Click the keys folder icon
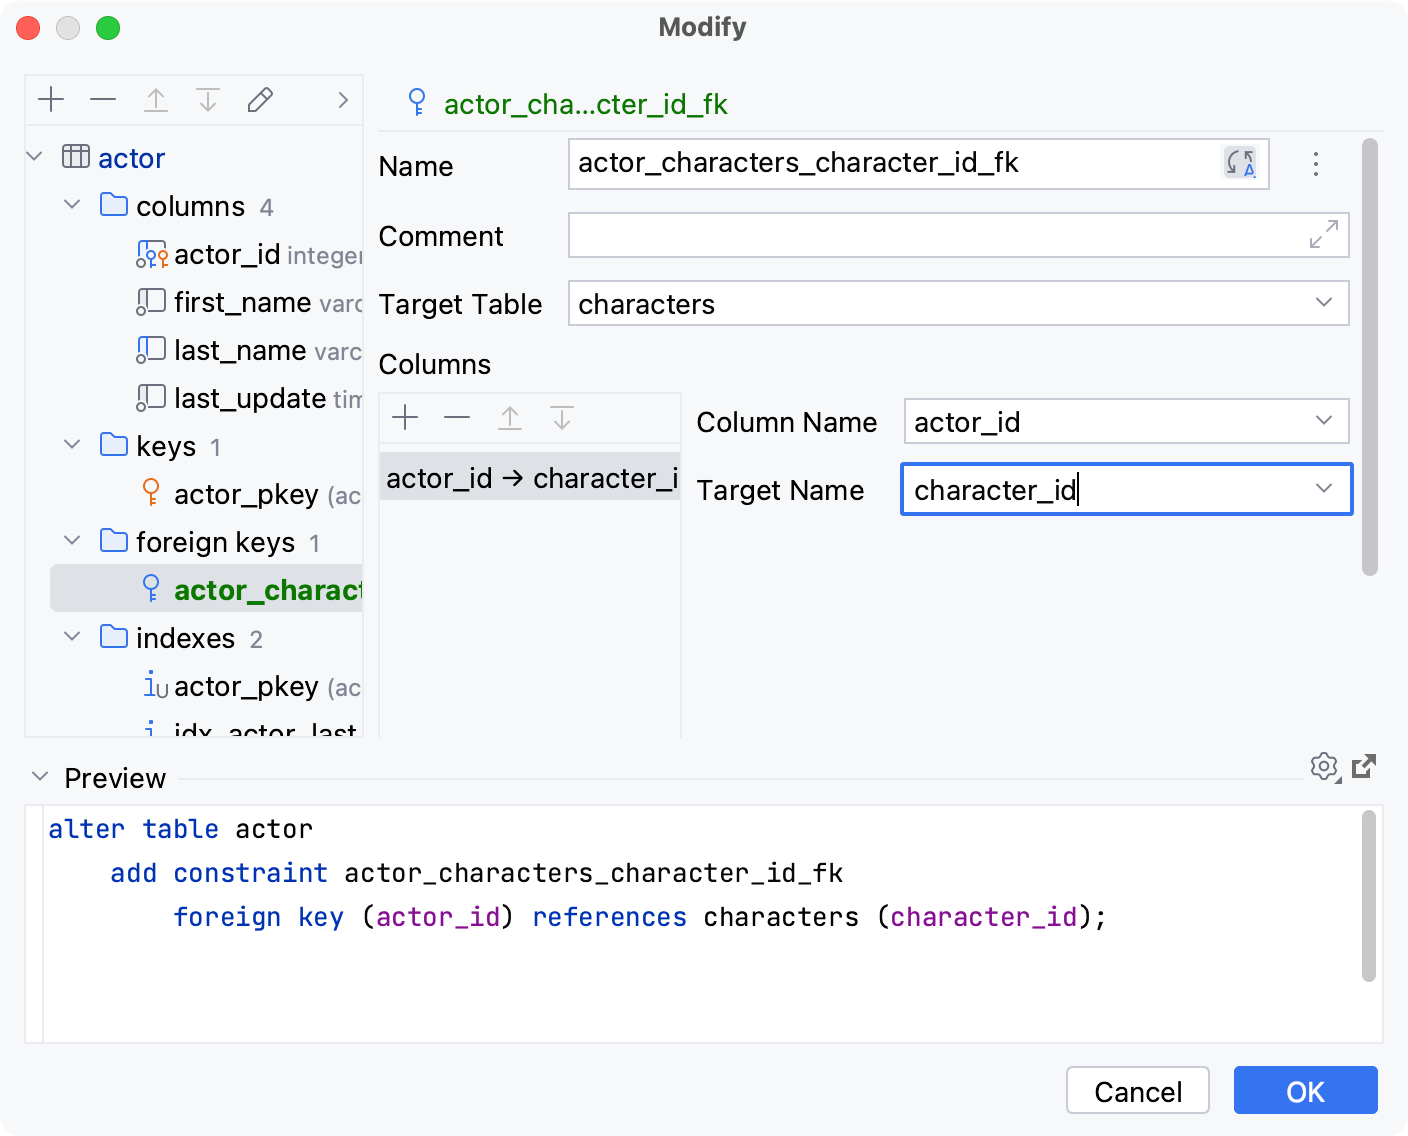Image resolution: width=1408 pixels, height=1136 pixels. [114, 445]
